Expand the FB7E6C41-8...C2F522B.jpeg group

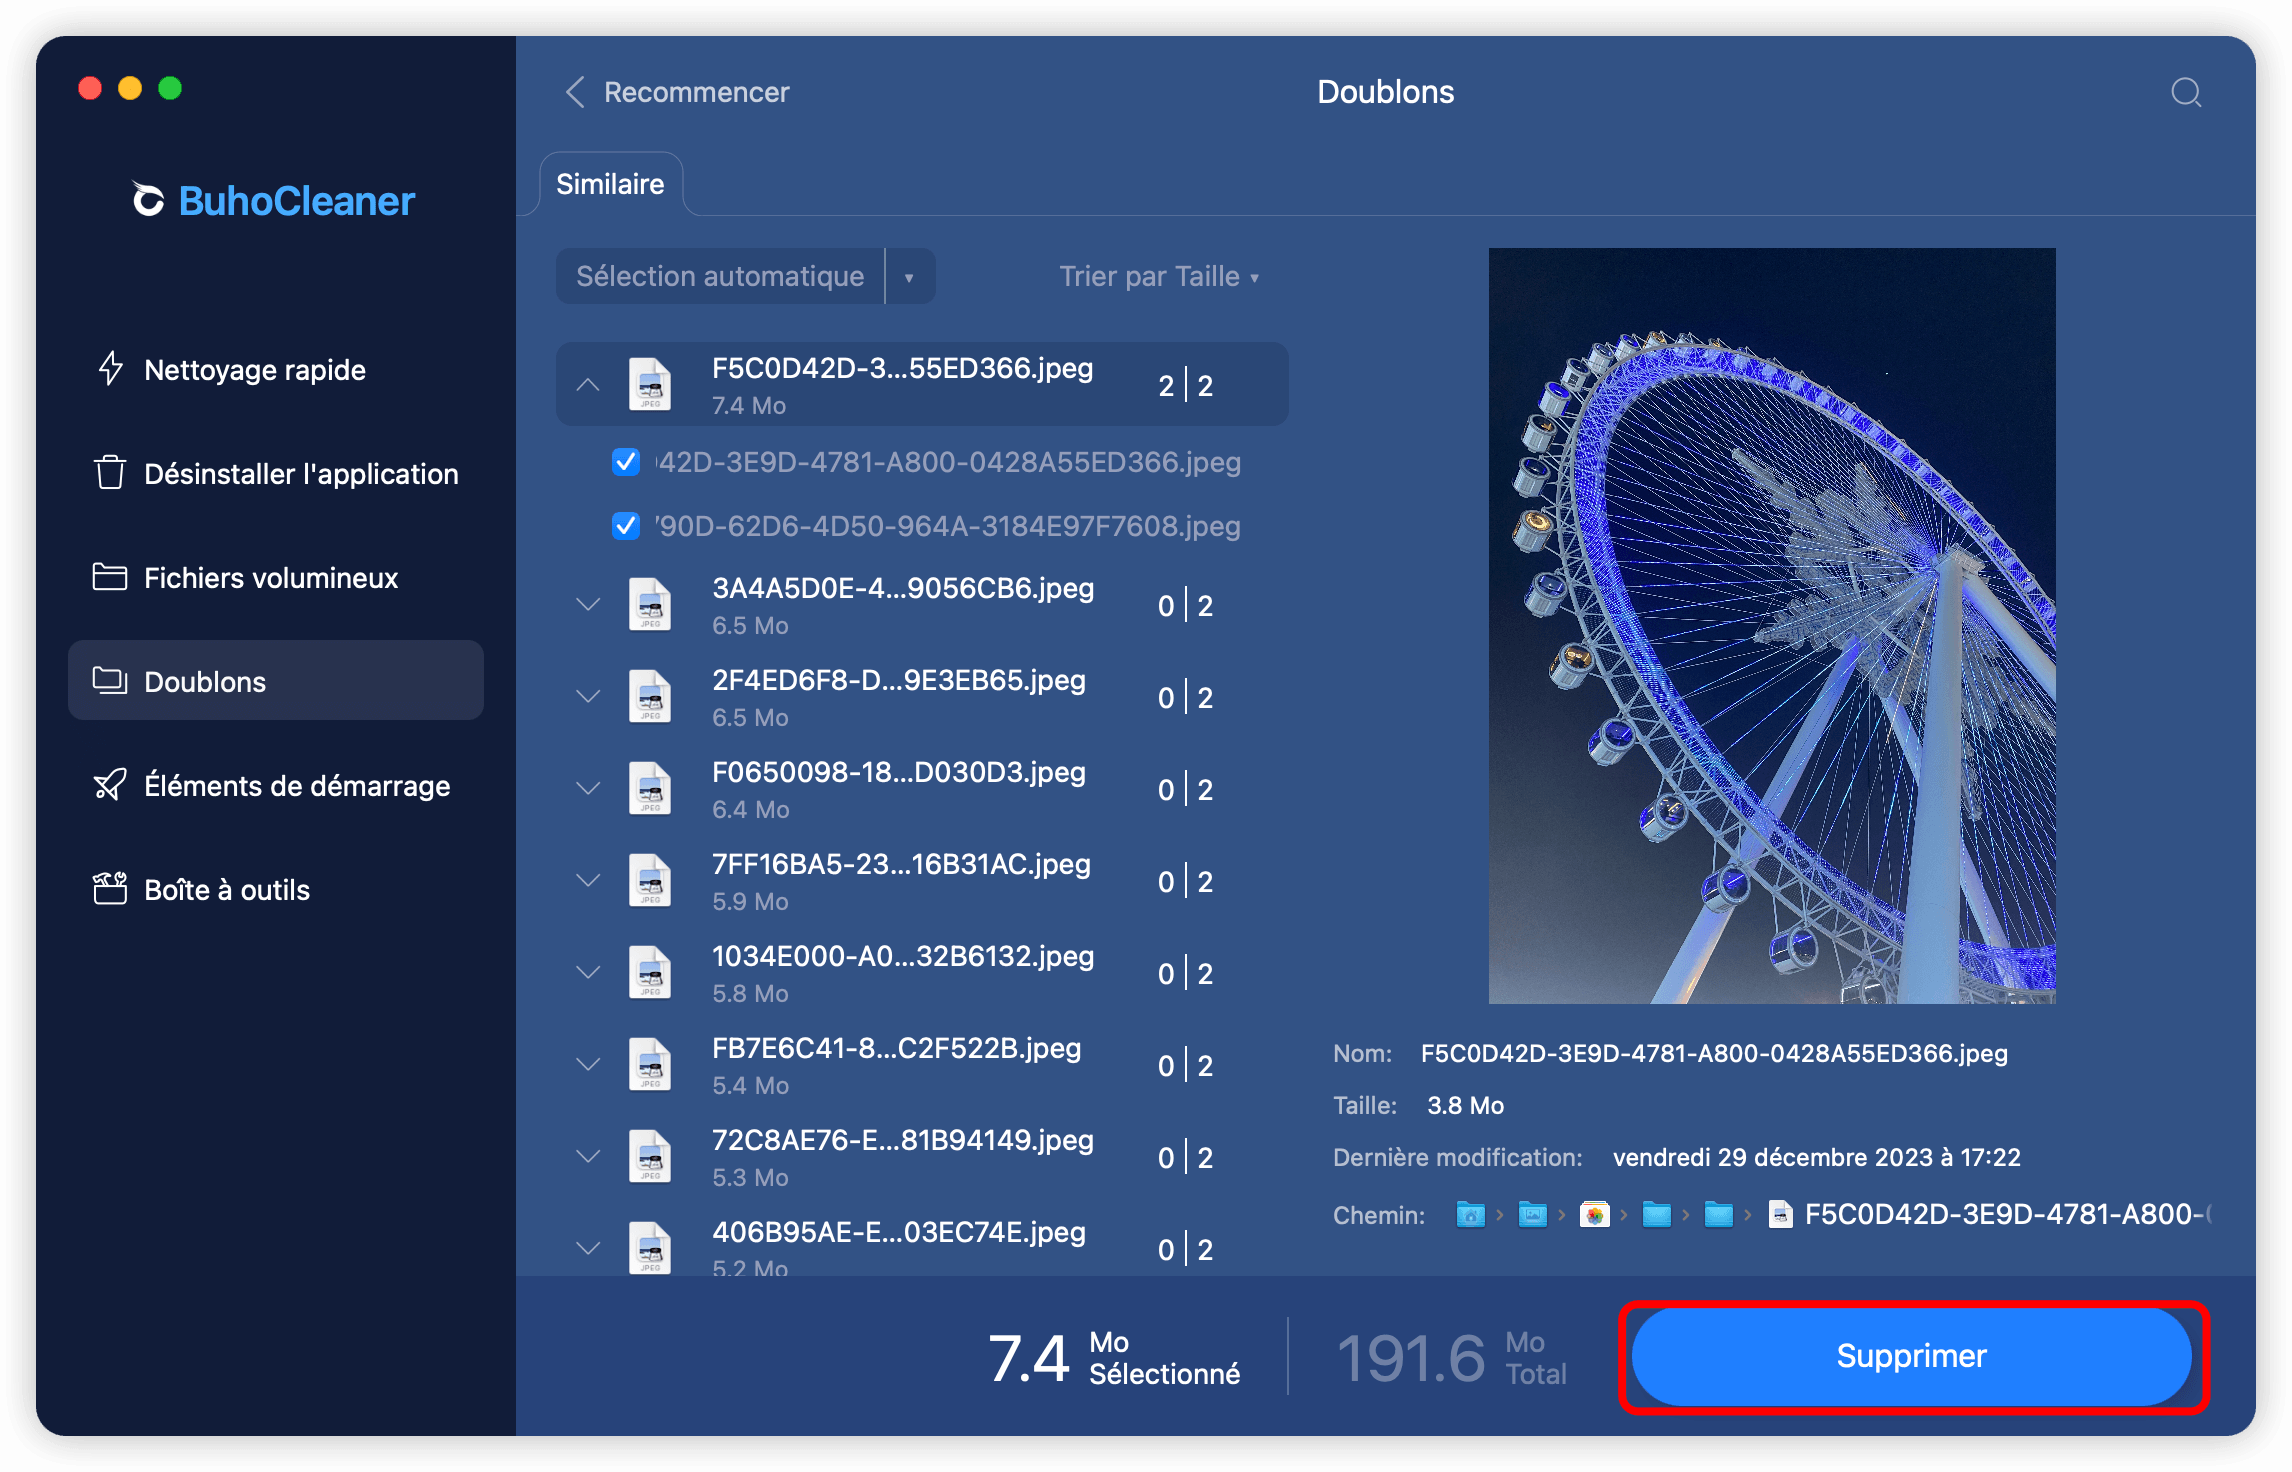(588, 1065)
